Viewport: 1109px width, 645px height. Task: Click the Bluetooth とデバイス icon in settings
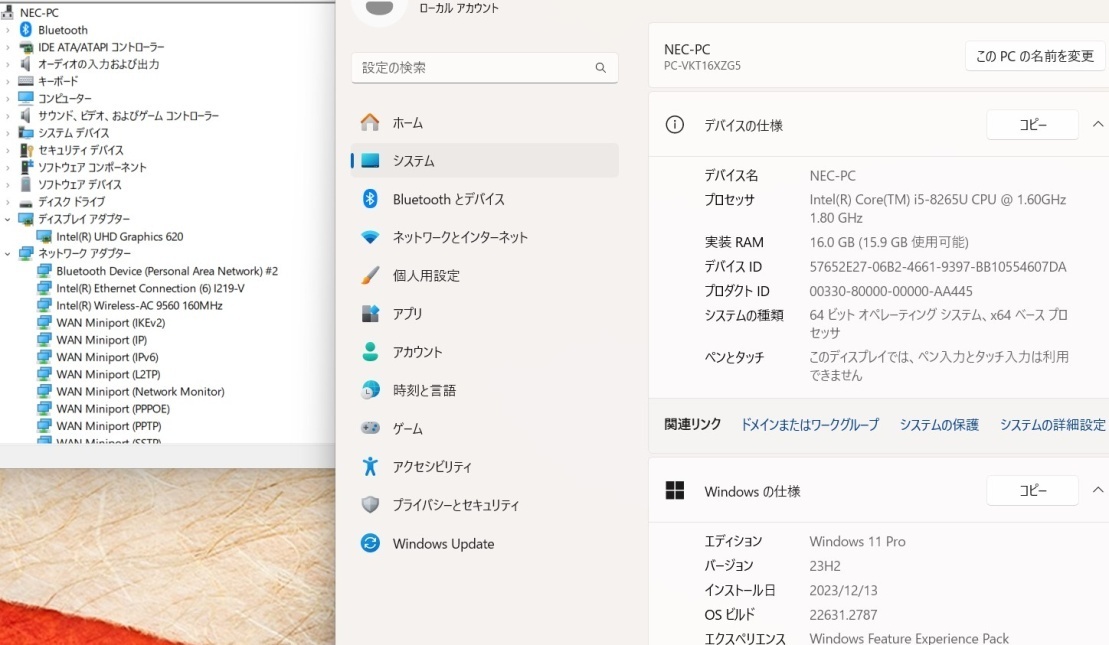[x=370, y=199]
